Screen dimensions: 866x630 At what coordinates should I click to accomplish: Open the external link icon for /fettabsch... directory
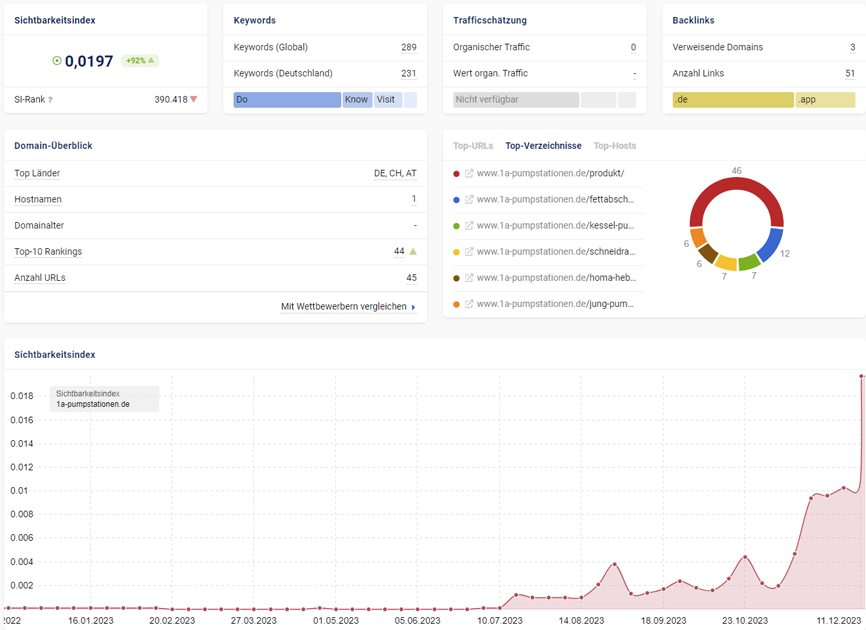469,199
